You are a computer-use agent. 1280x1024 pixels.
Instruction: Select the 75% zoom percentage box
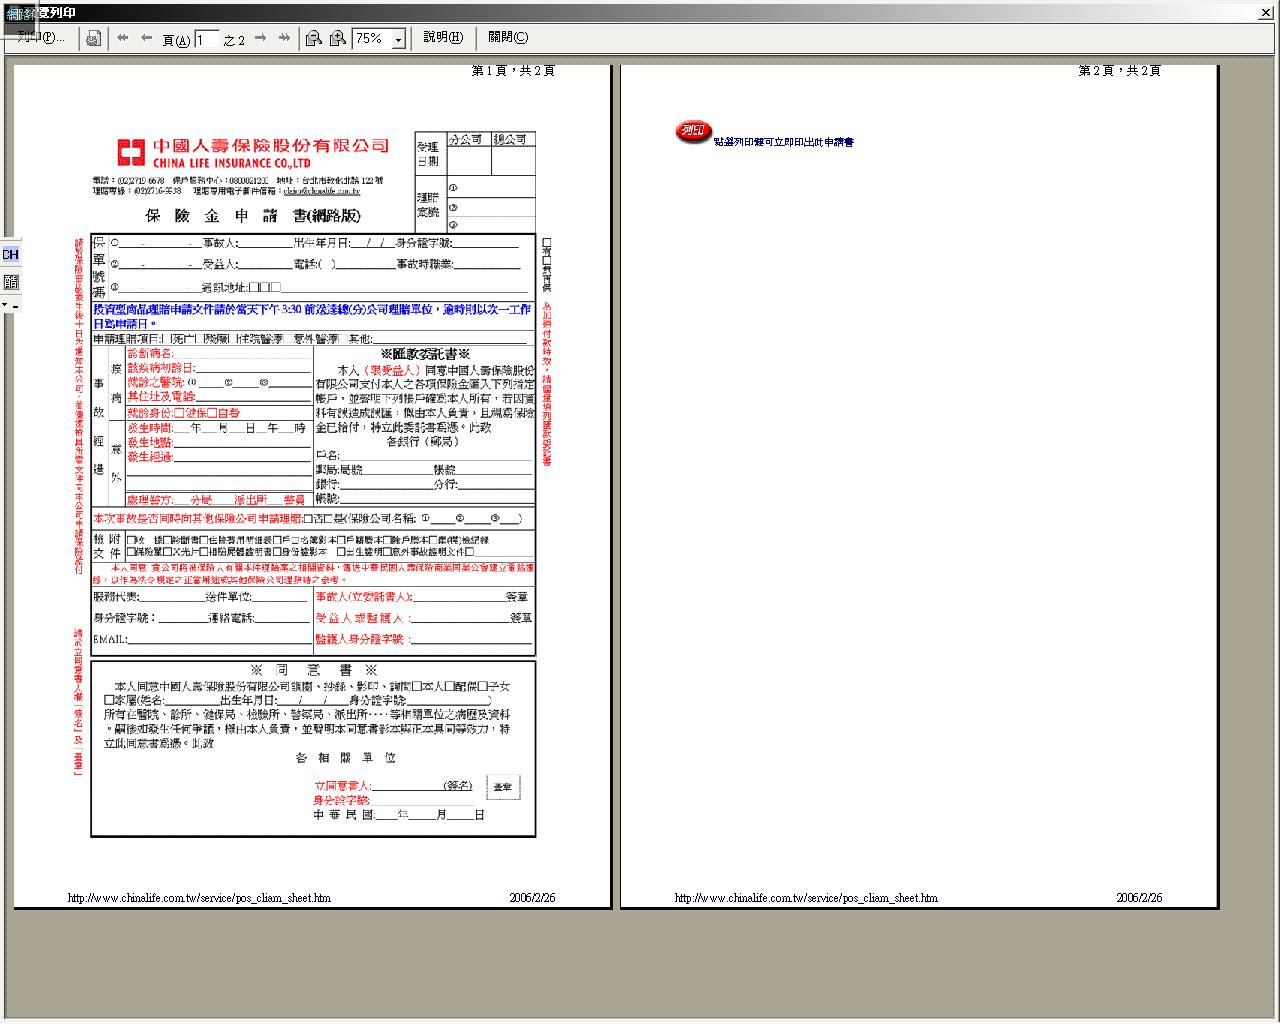point(371,39)
